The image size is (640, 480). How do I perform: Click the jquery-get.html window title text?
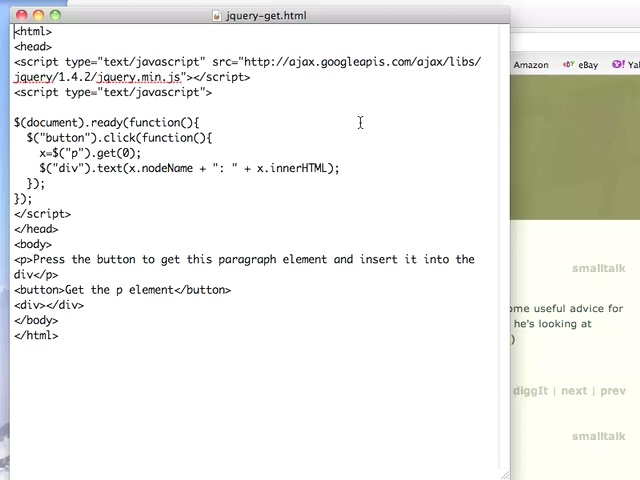coord(266,16)
